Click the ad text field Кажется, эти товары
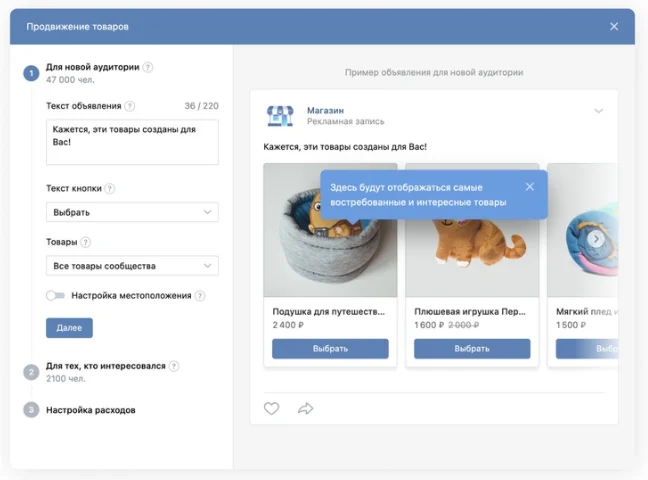 [132, 142]
